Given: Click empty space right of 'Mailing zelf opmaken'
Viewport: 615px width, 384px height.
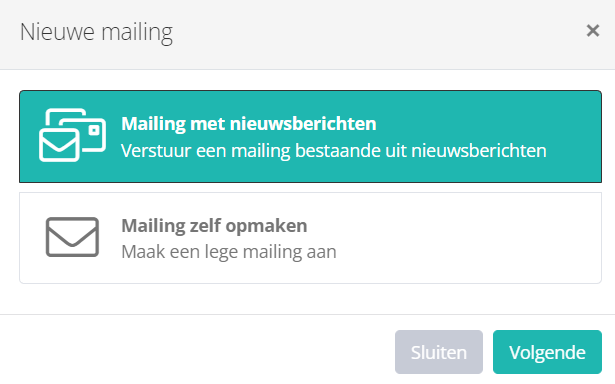Looking at the screenshot, I should [451, 226].
